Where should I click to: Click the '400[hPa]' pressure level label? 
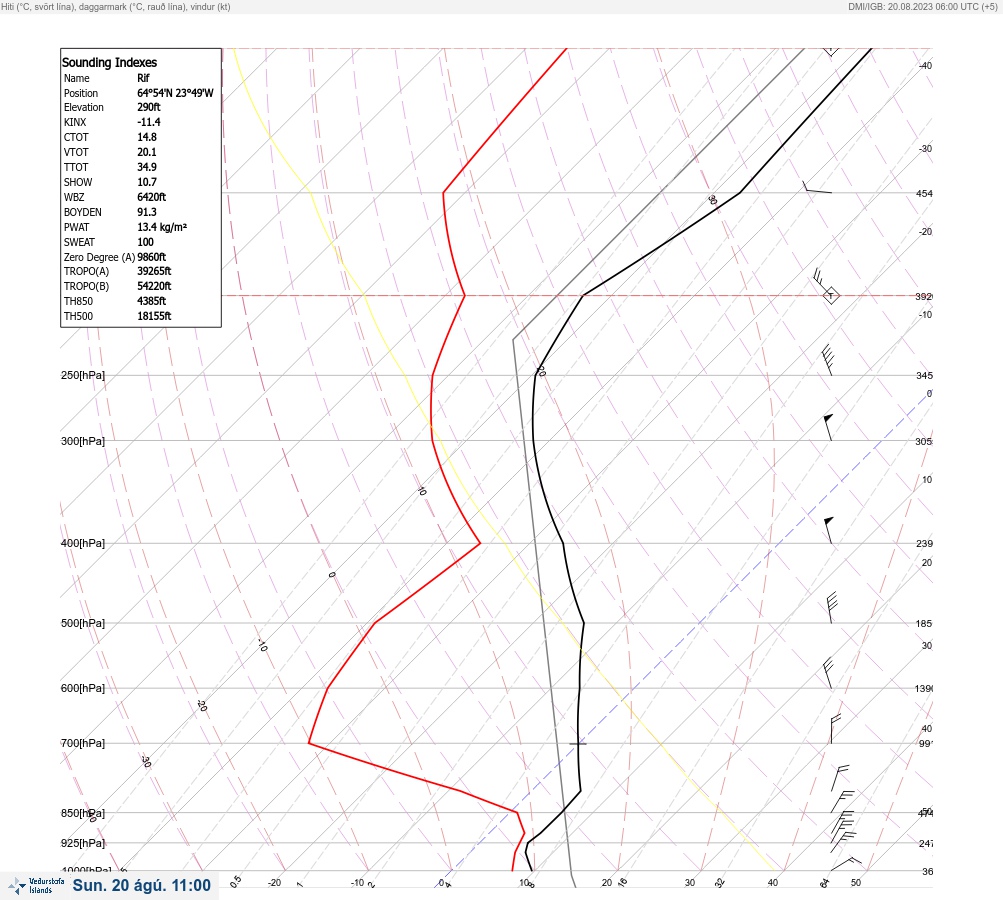click(x=83, y=544)
